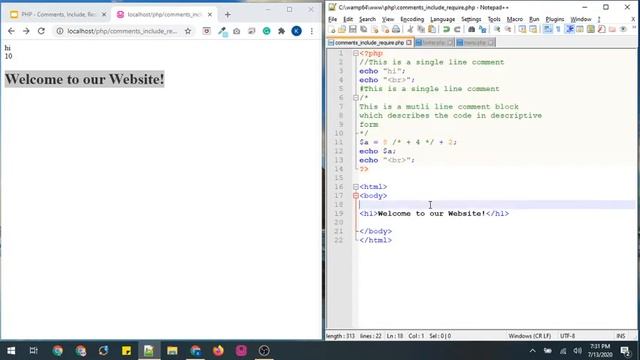
Task: Click the camera screenshot extension icon in Chrome
Action: tap(237, 31)
